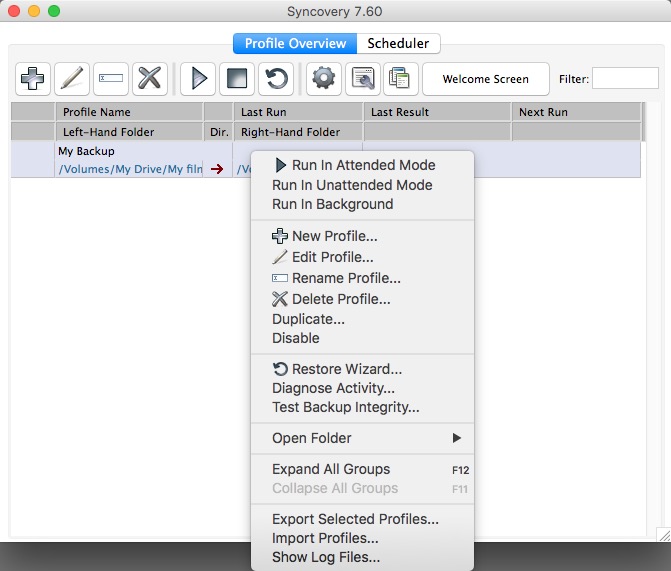
Task: Click into the Filter field
Action: 625,78
